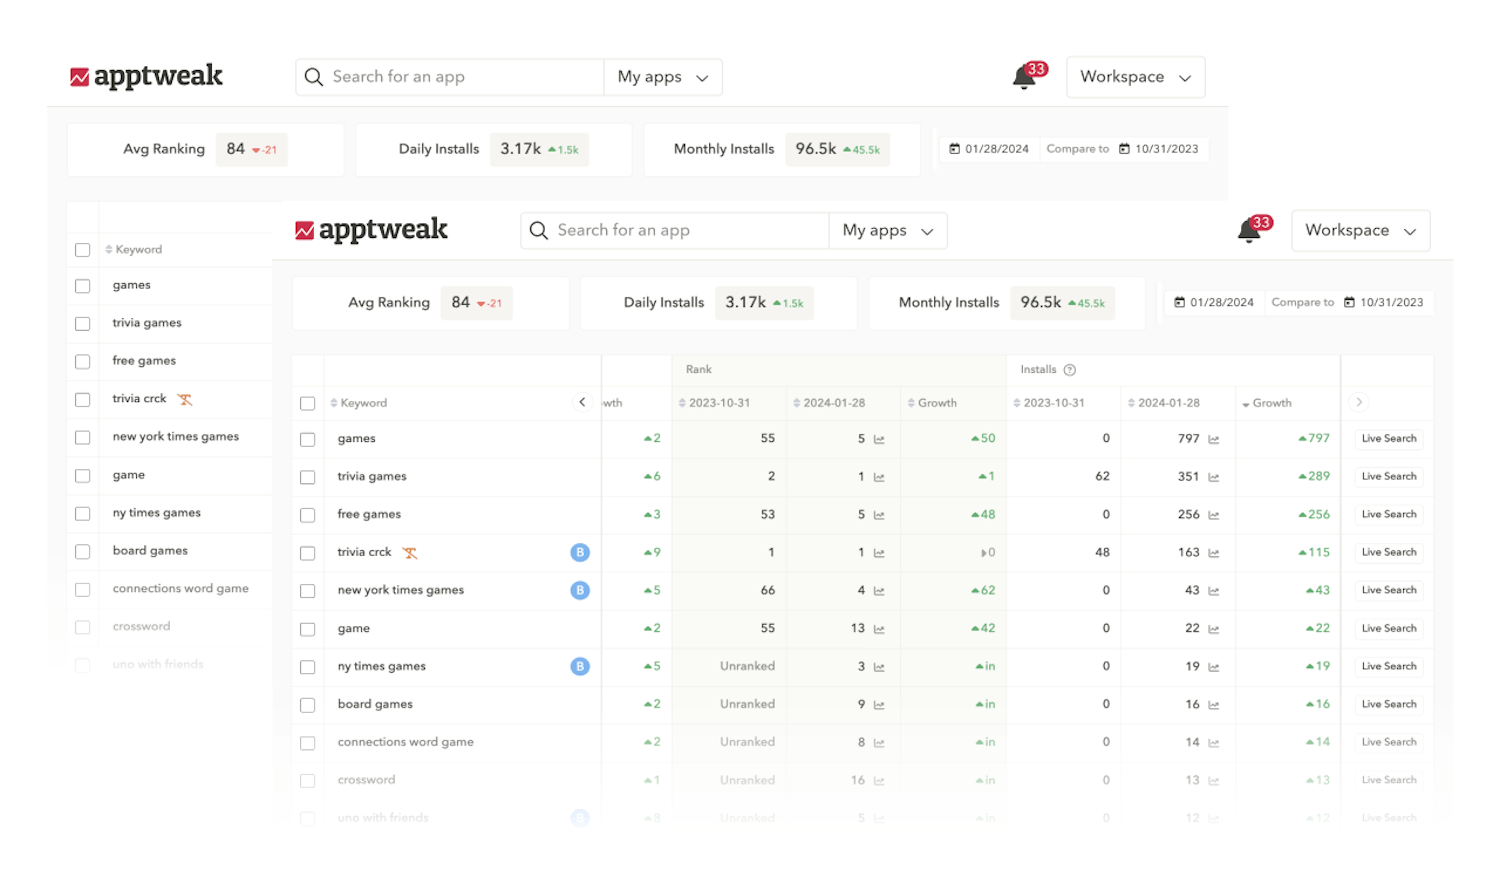Click the orange icon next to "trivia crck"
The height and width of the screenshot is (877, 1500).
pyautogui.click(x=410, y=551)
